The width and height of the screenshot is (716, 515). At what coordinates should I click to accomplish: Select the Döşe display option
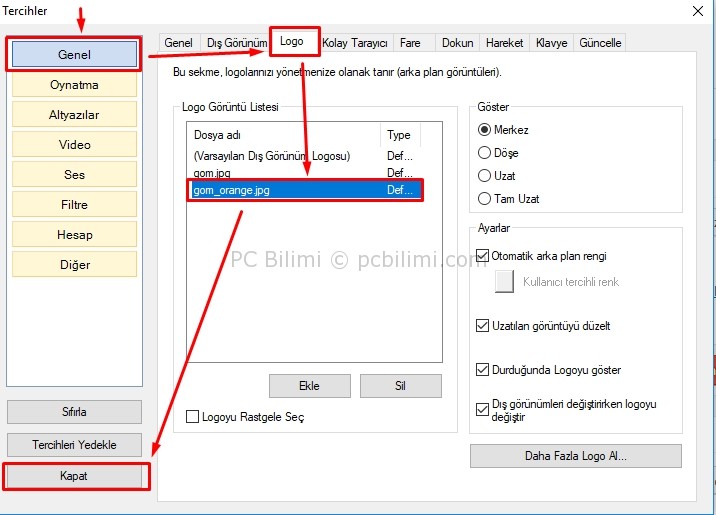(x=484, y=152)
